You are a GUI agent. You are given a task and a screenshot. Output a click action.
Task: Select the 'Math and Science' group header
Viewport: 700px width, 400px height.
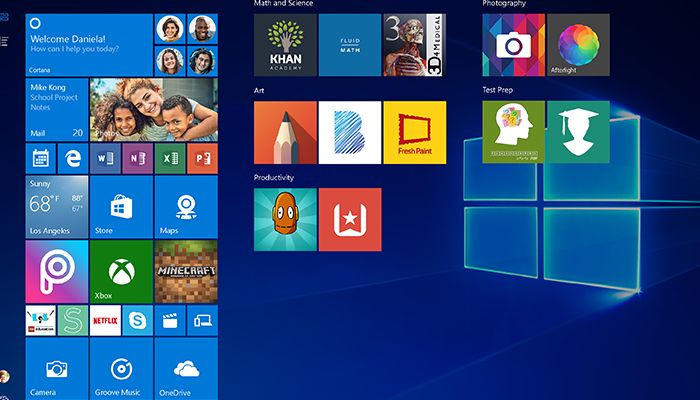click(283, 3)
